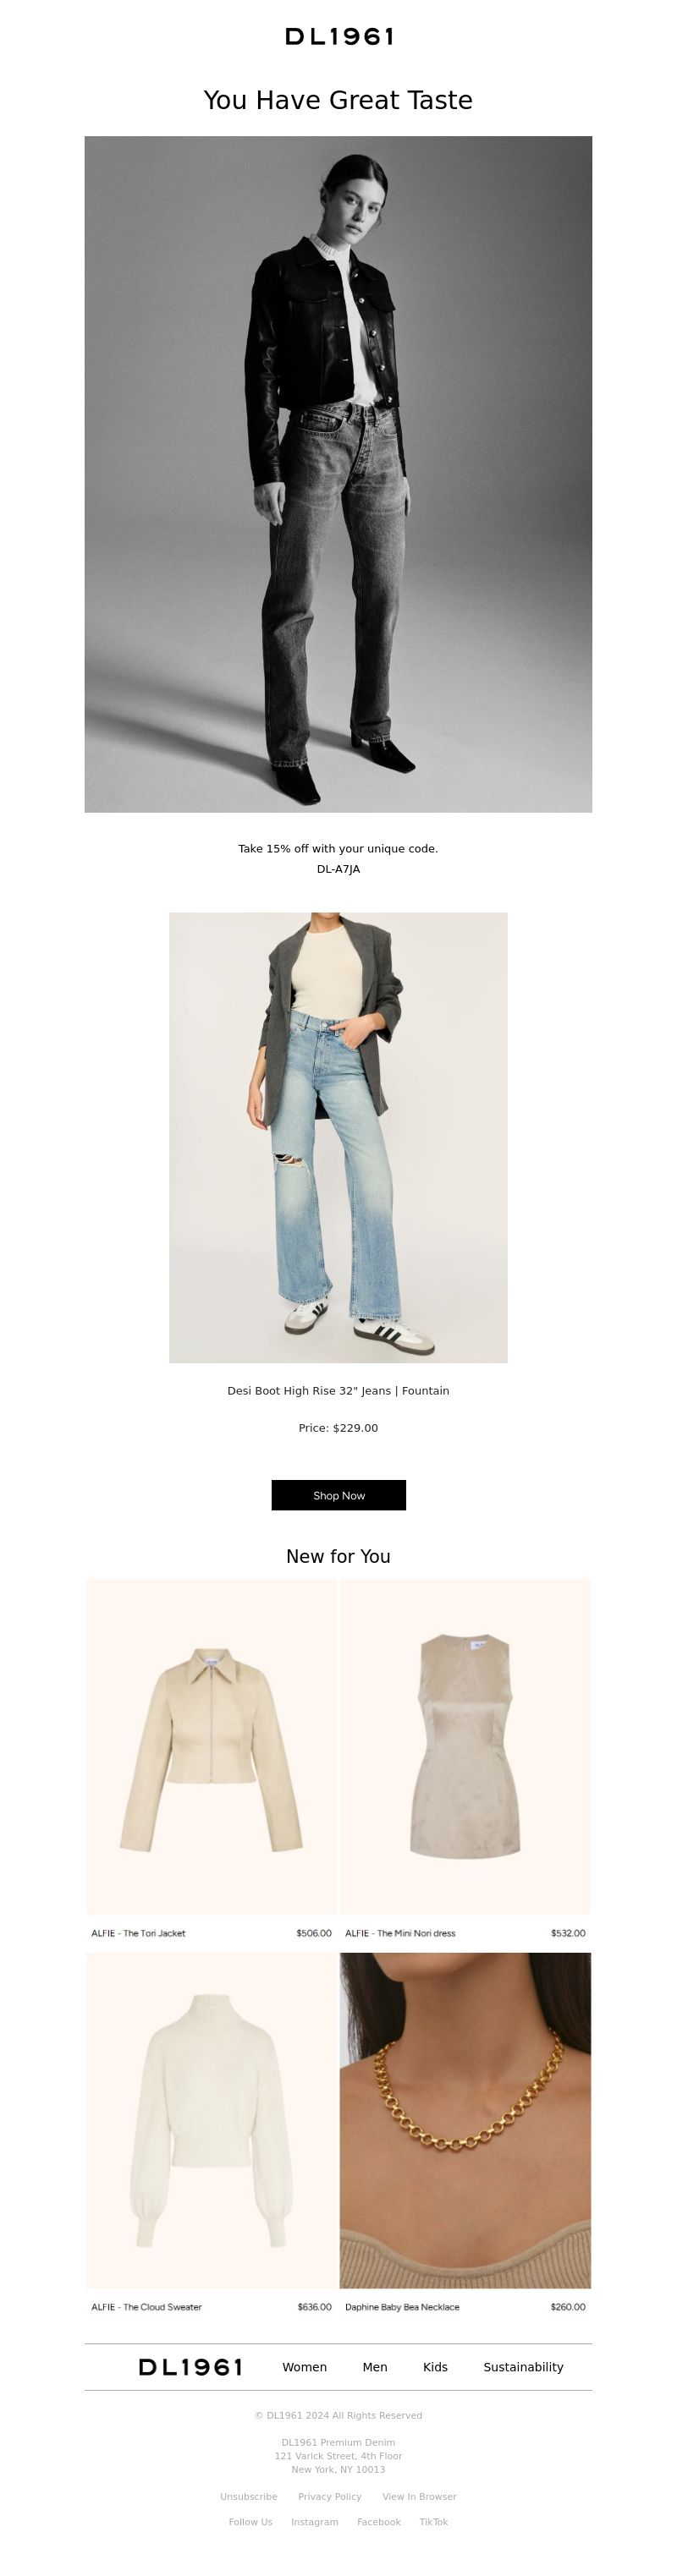The height and width of the screenshot is (2576, 677).
Task: Open the Daphne Baby Bea Necklace image
Action: pos(465,2120)
